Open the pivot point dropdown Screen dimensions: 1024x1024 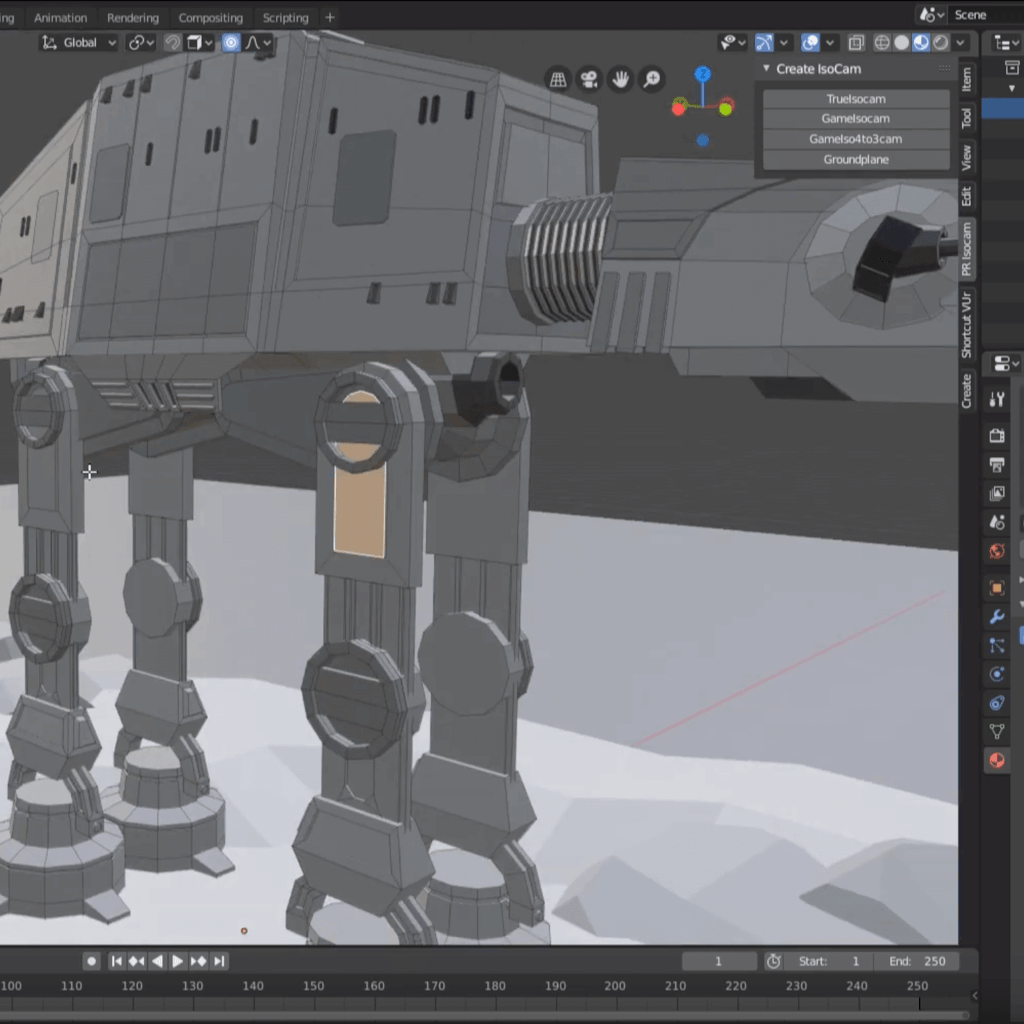(141, 43)
